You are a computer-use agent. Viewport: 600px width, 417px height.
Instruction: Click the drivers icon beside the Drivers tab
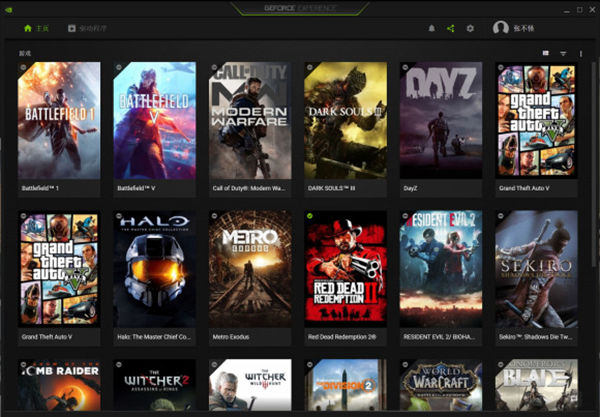tap(72, 28)
